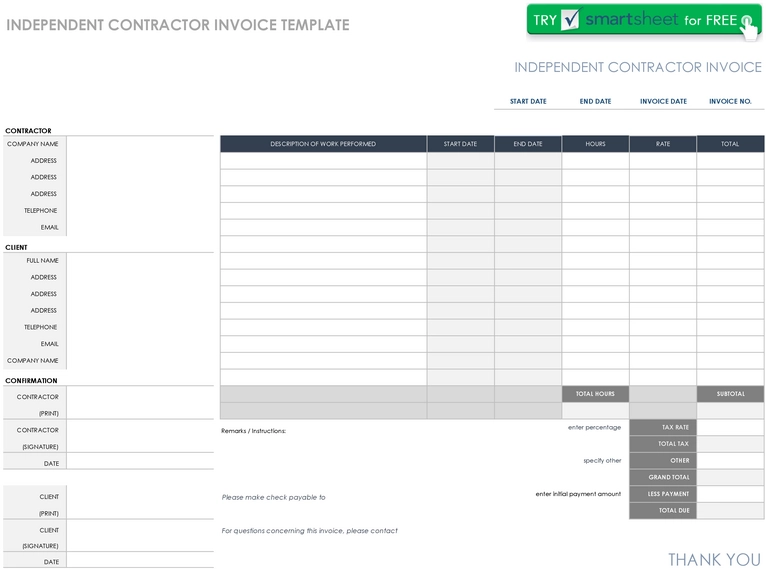Click the Invoice Date header field

point(663,102)
